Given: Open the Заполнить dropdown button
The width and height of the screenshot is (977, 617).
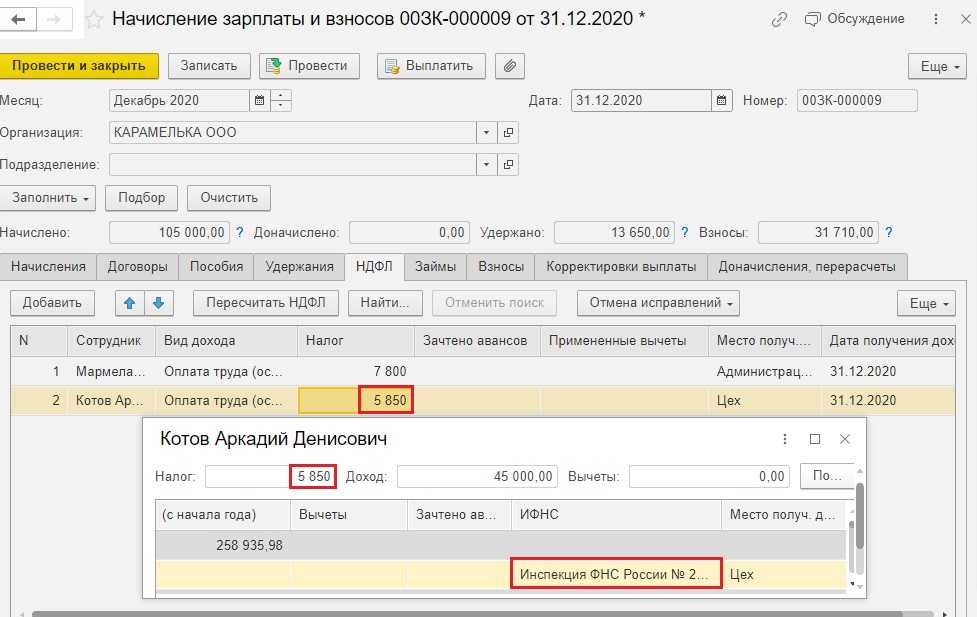Looking at the screenshot, I should tap(48, 198).
